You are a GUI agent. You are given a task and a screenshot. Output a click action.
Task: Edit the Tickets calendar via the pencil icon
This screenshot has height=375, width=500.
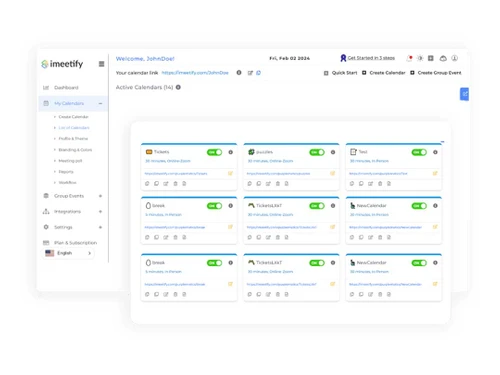click(x=166, y=184)
